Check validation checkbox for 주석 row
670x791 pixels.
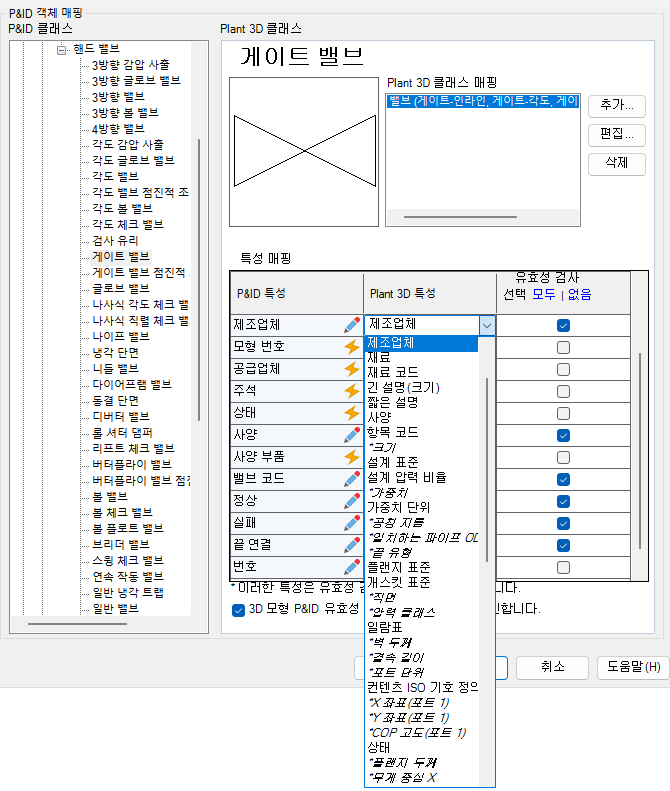(x=564, y=391)
